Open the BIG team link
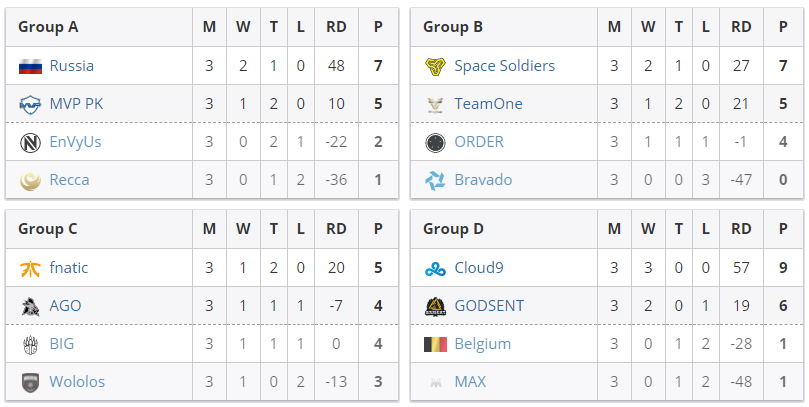This screenshot has width=809, height=407. pos(61,344)
